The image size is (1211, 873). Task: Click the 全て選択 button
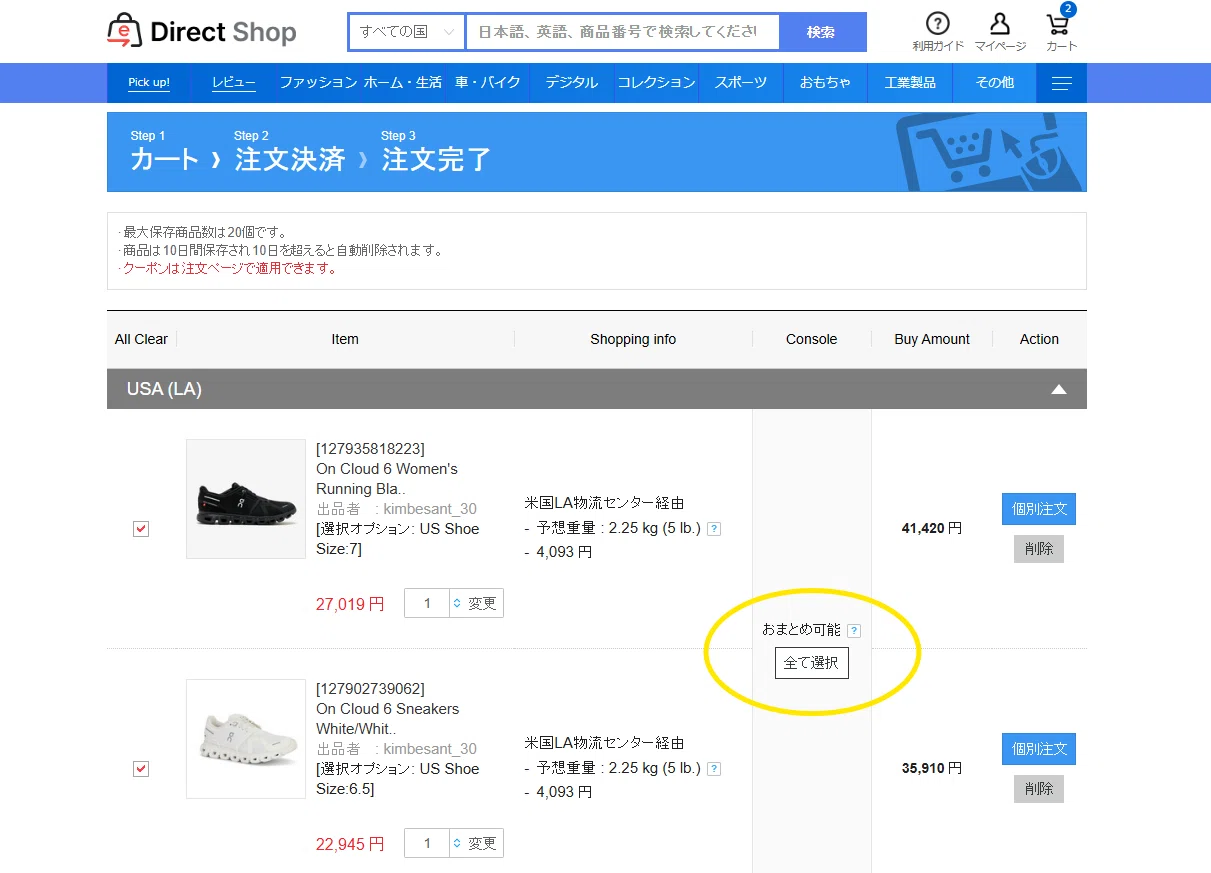(812, 663)
